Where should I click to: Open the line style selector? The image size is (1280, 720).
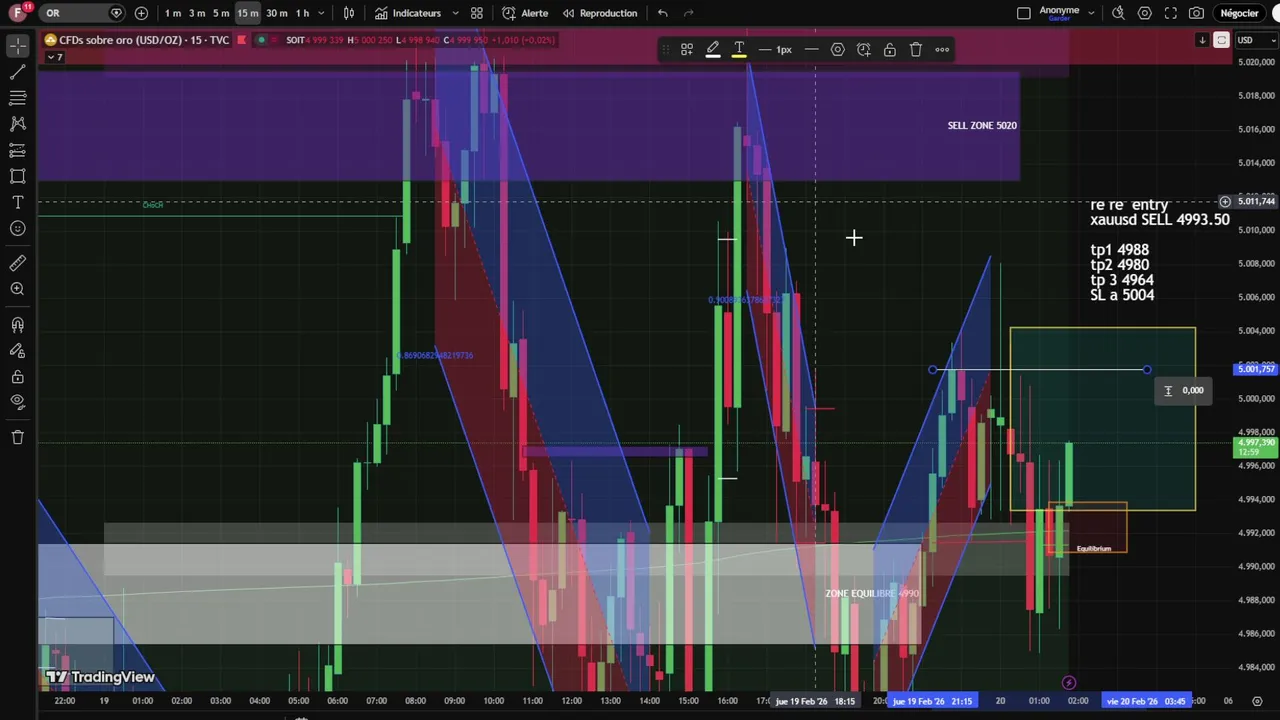(811, 49)
